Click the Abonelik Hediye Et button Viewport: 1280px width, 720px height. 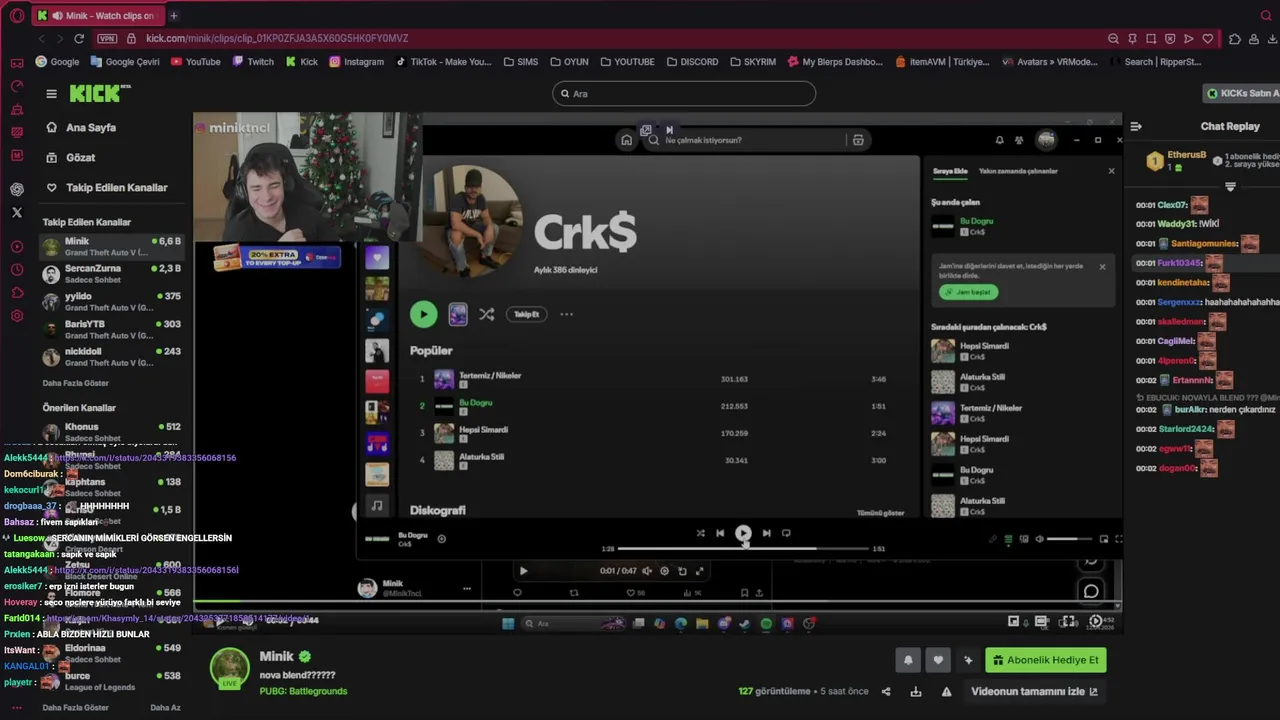click(x=1046, y=660)
